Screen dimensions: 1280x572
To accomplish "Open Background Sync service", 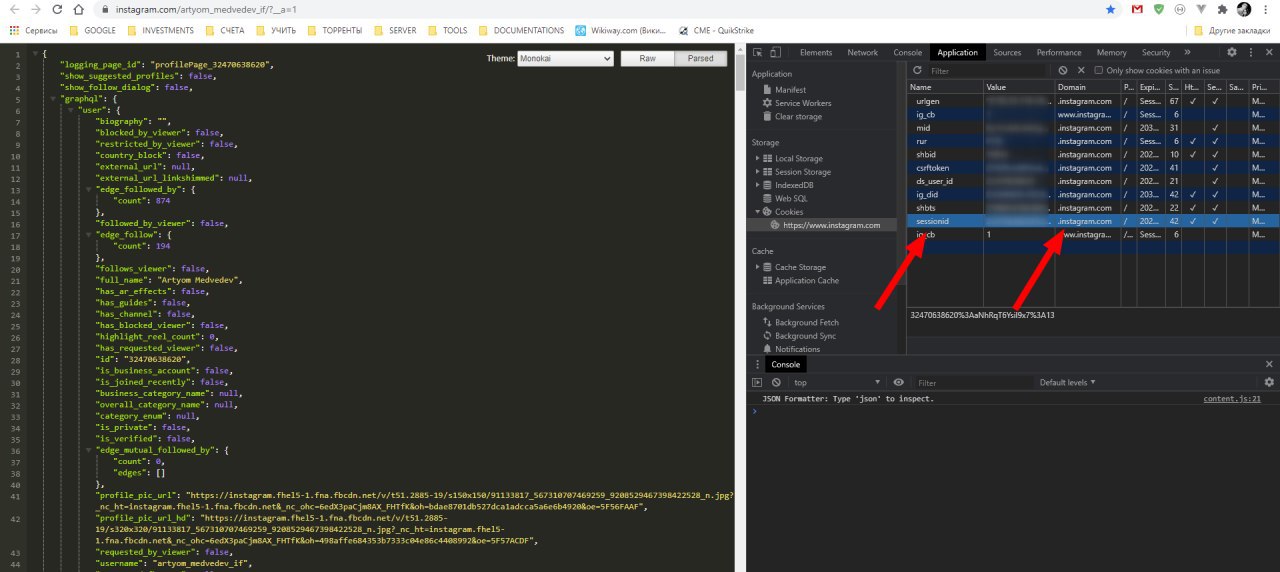I will [805, 336].
